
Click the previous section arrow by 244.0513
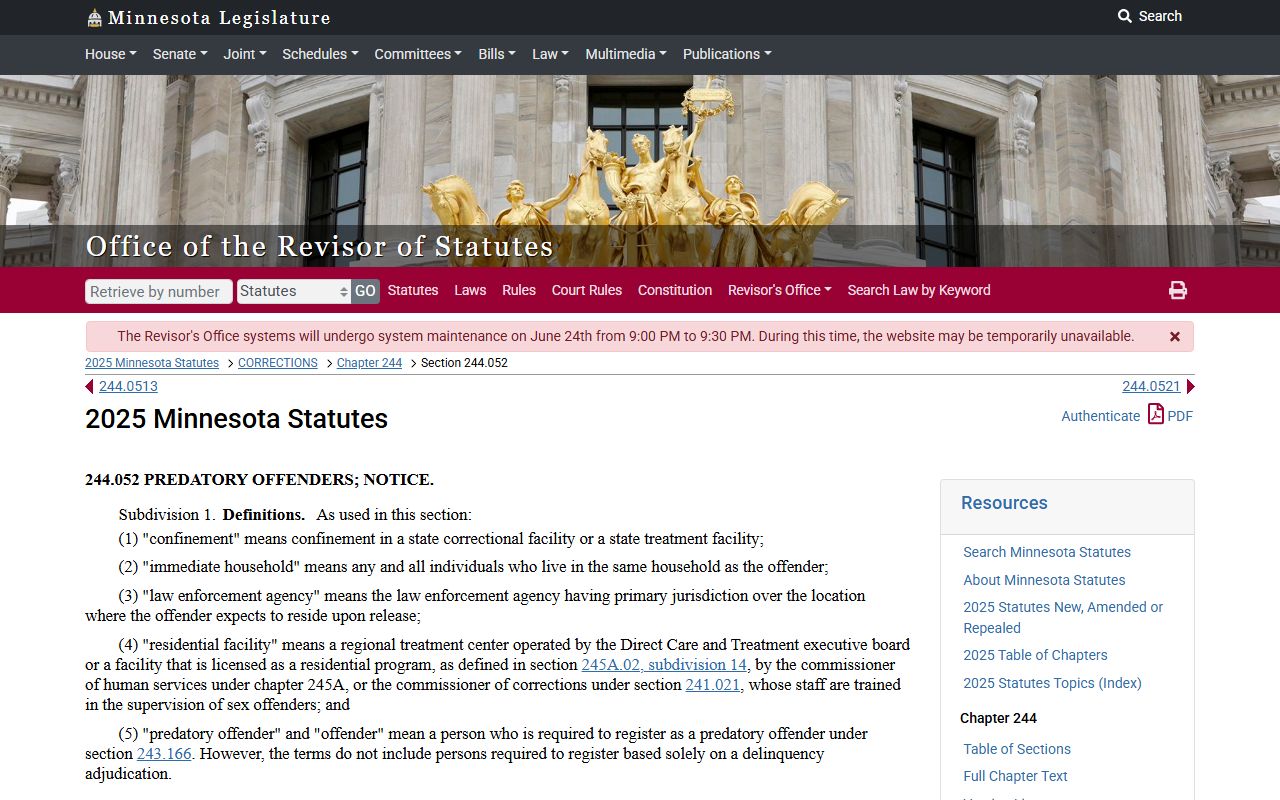[x=89, y=387]
